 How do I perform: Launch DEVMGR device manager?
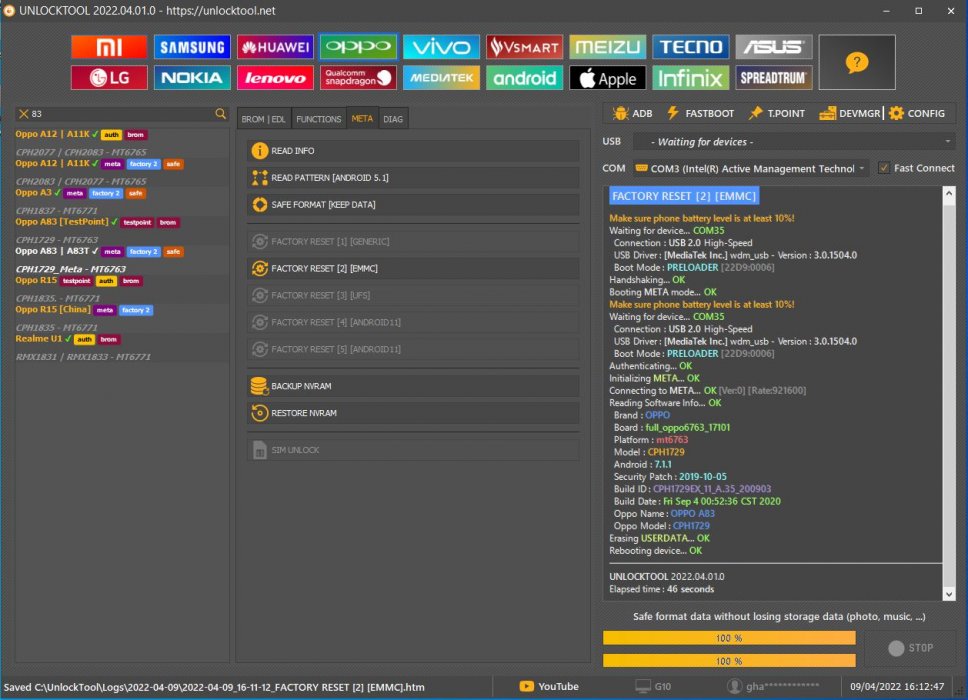click(x=849, y=114)
